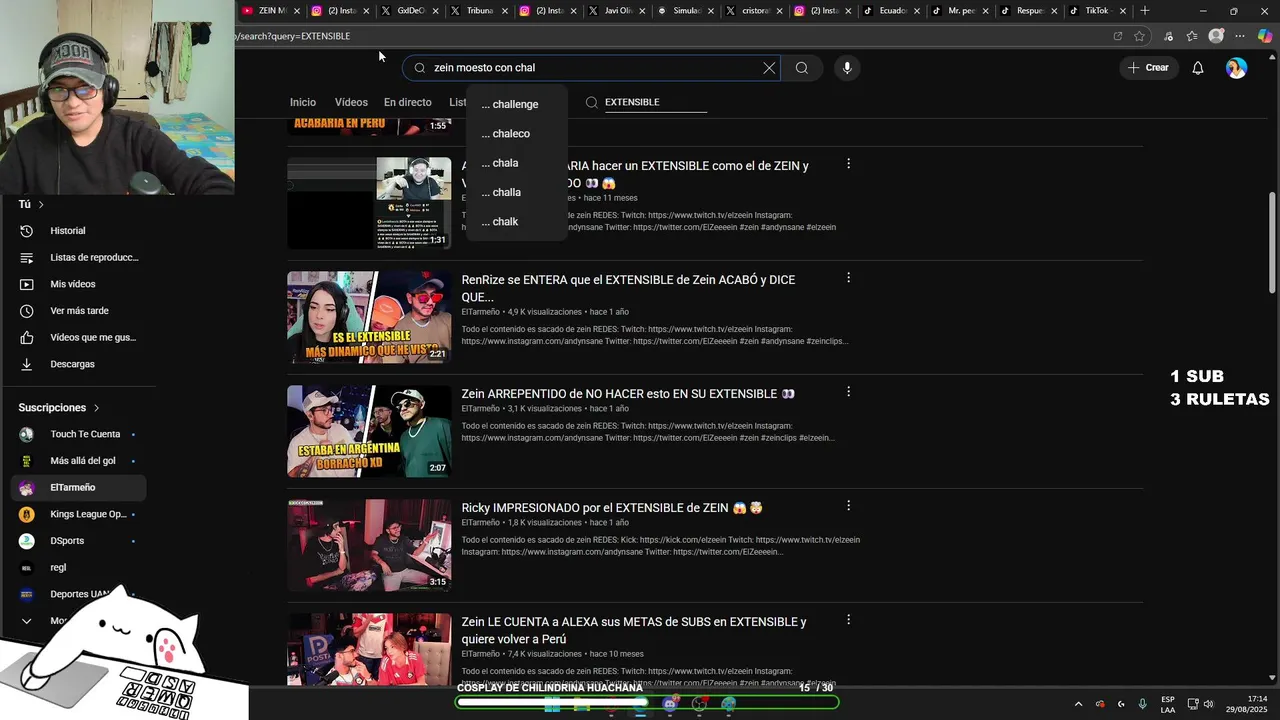
Task: Open the Más allá del gol subscription
Action: (x=78, y=461)
